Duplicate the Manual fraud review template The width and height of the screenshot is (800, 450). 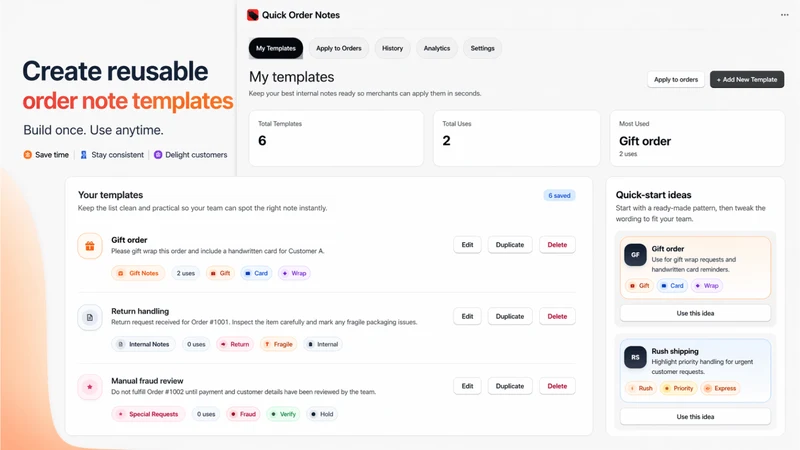click(x=510, y=386)
